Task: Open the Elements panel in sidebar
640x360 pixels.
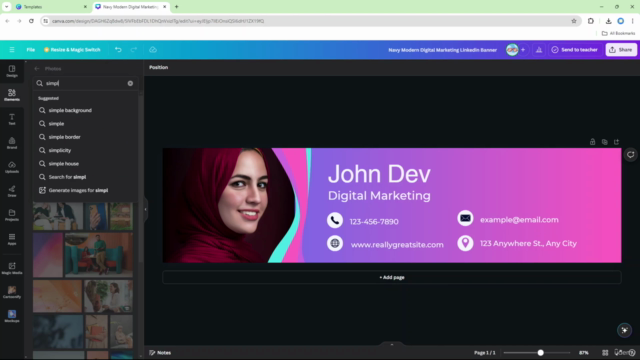Action: [12, 95]
